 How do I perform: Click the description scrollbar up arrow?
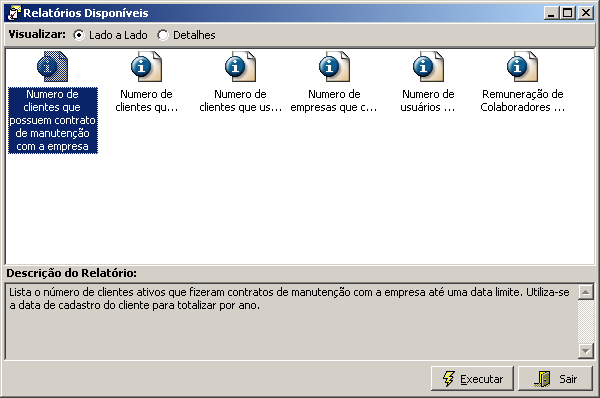585,292
